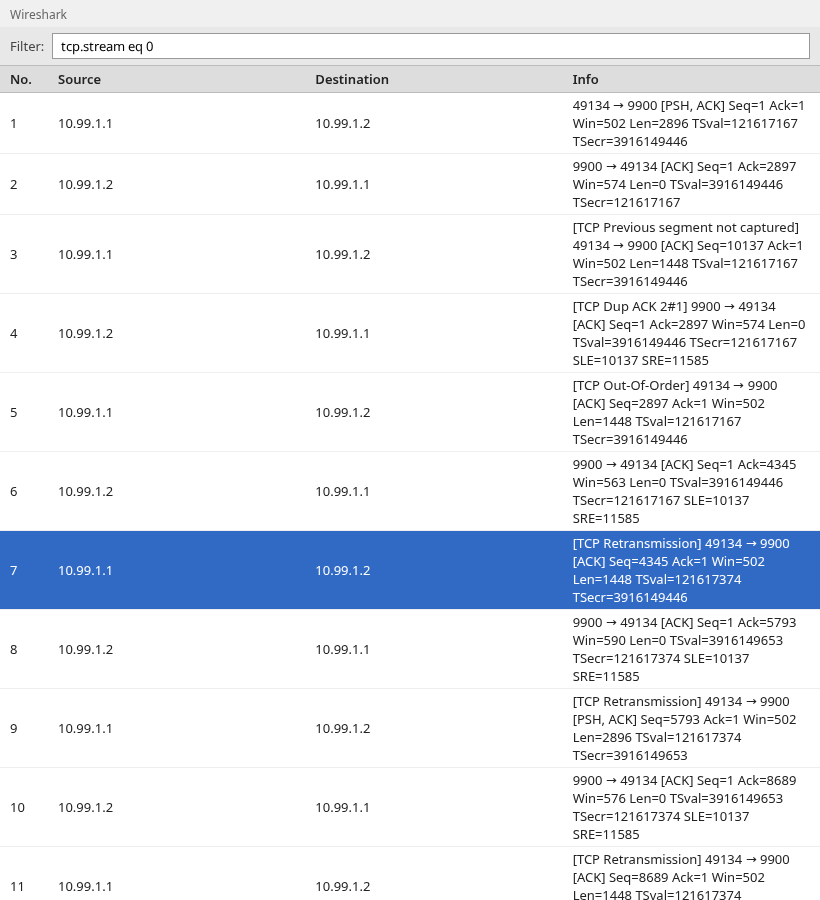Click the No. column header
The image size is (820, 900).
[x=21, y=79]
